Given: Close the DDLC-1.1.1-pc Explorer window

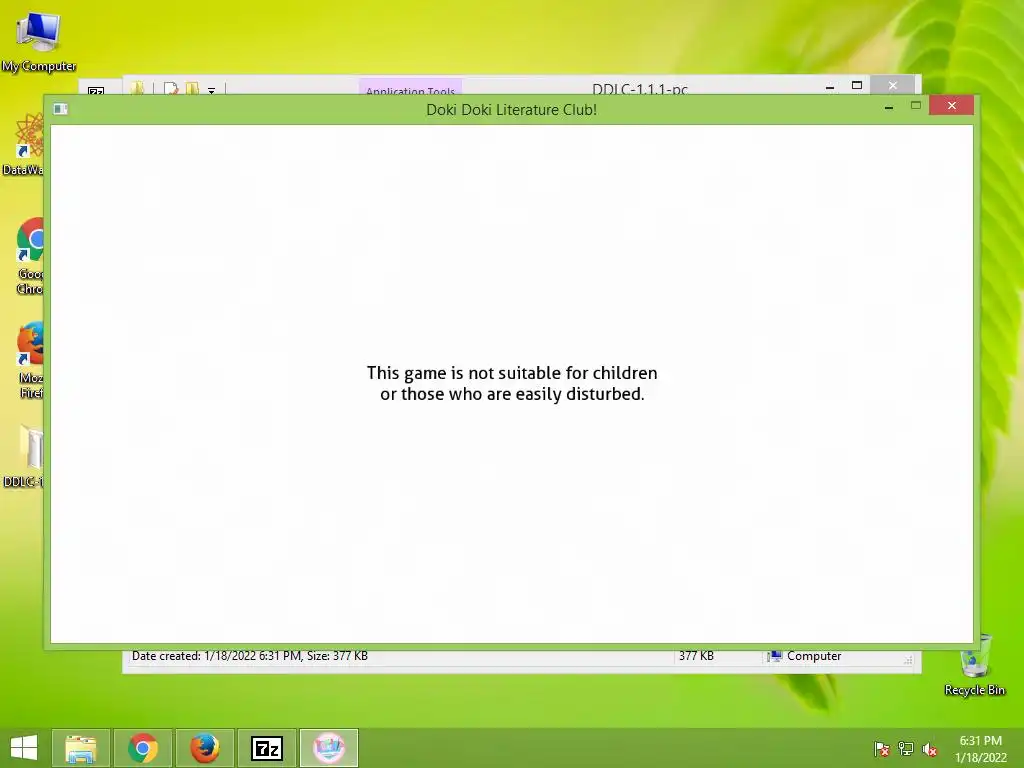Looking at the screenshot, I should (893, 86).
